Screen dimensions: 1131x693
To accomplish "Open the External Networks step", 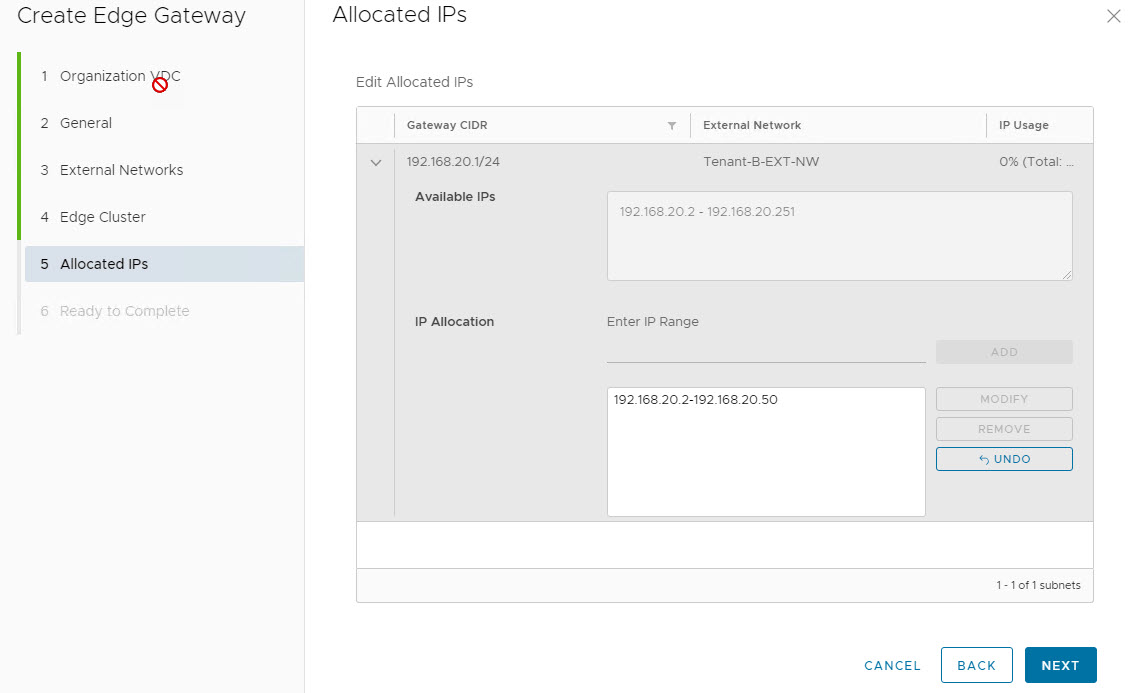I will pyautogui.click(x=121, y=170).
